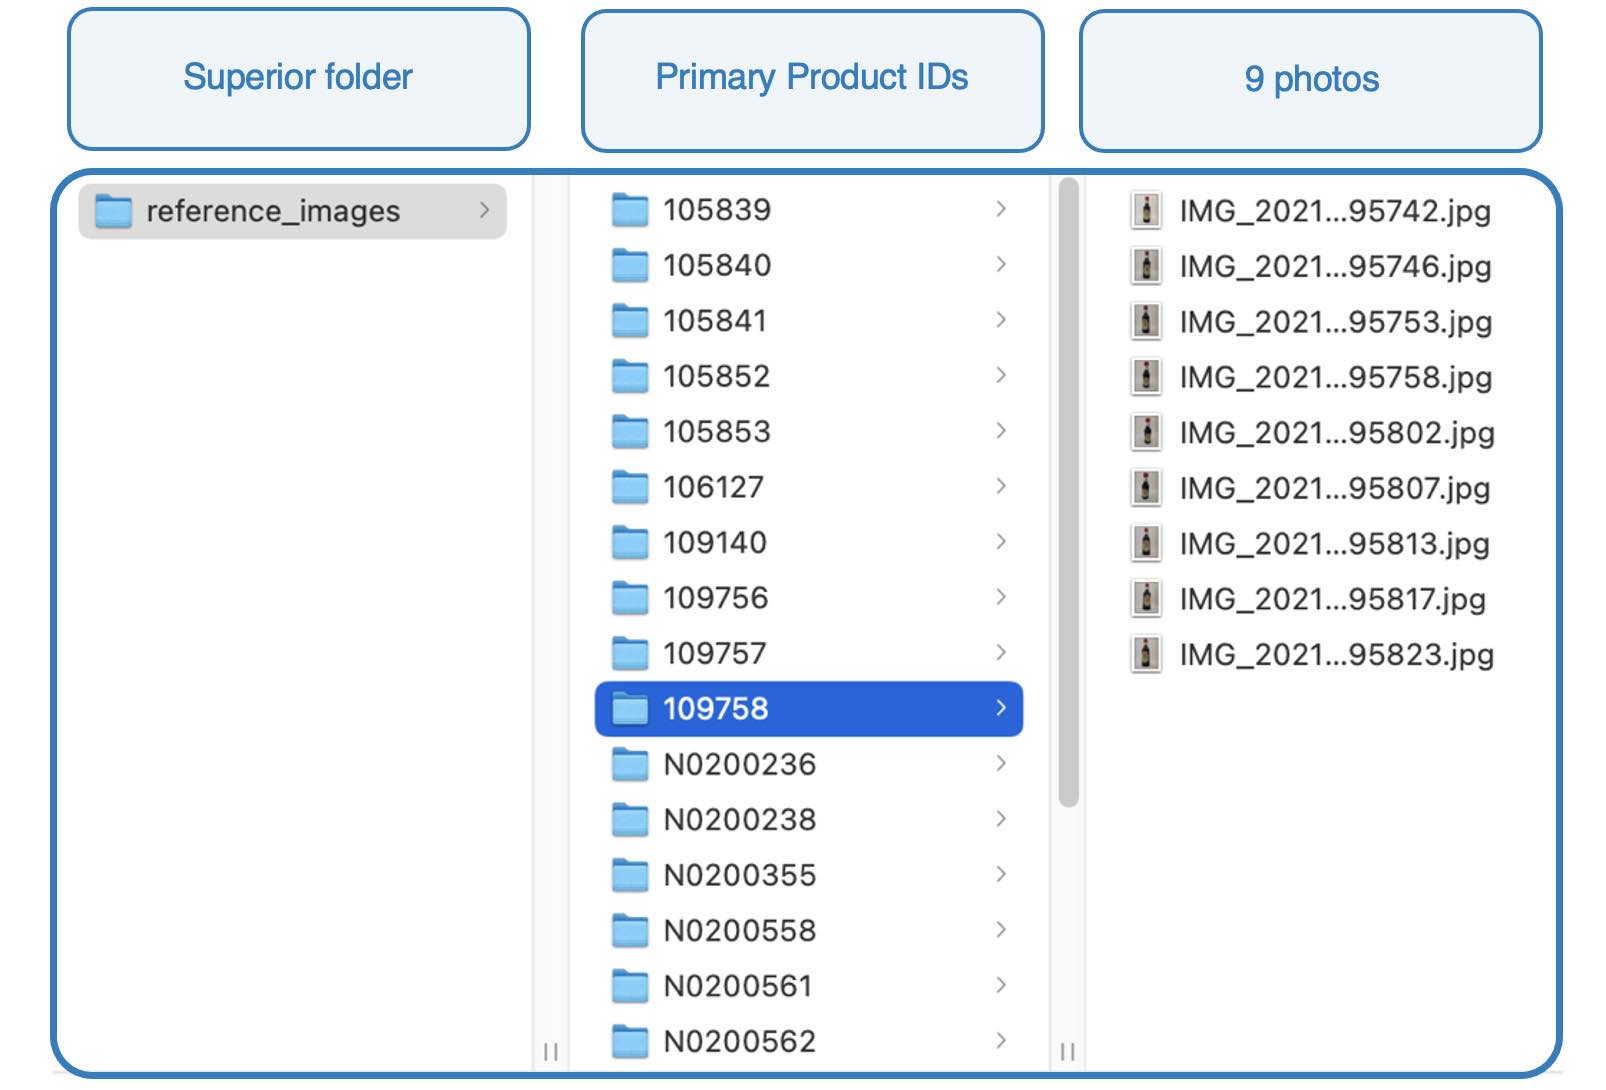The image size is (1606, 1090).
Task: Click the text IMG_2021...95758.jpg
Action: coord(1335,378)
